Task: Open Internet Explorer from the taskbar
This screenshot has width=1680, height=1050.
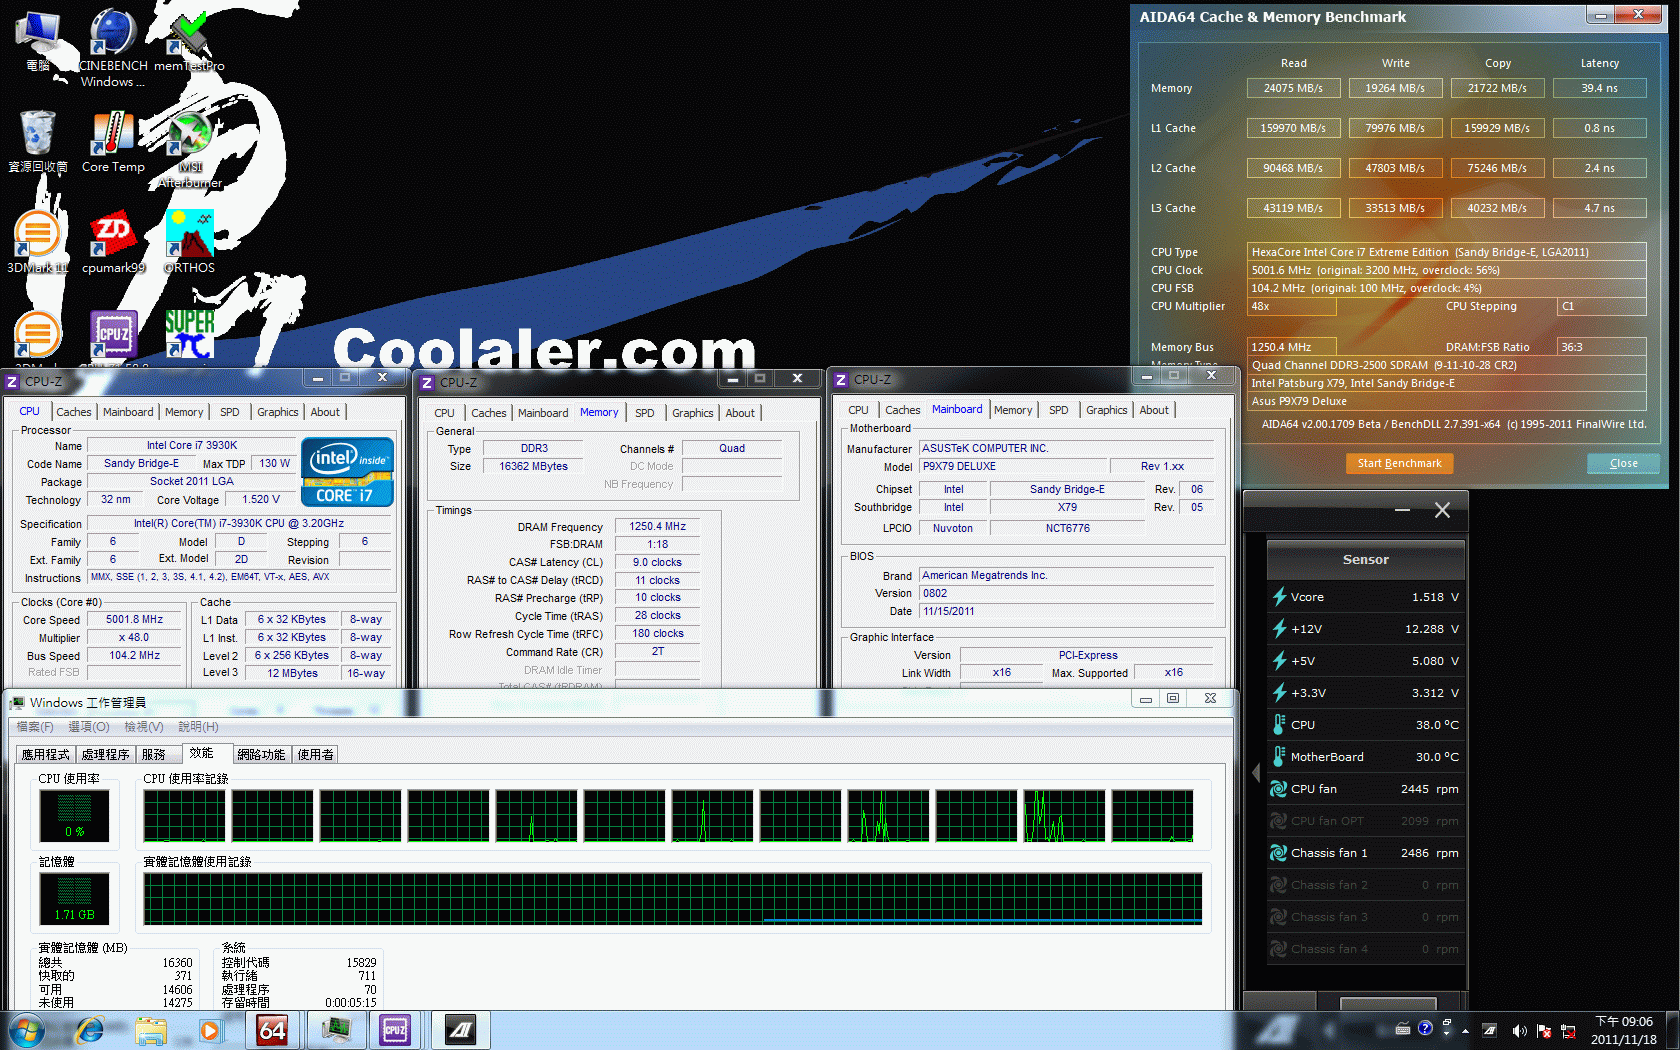Action: tap(90, 1030)
